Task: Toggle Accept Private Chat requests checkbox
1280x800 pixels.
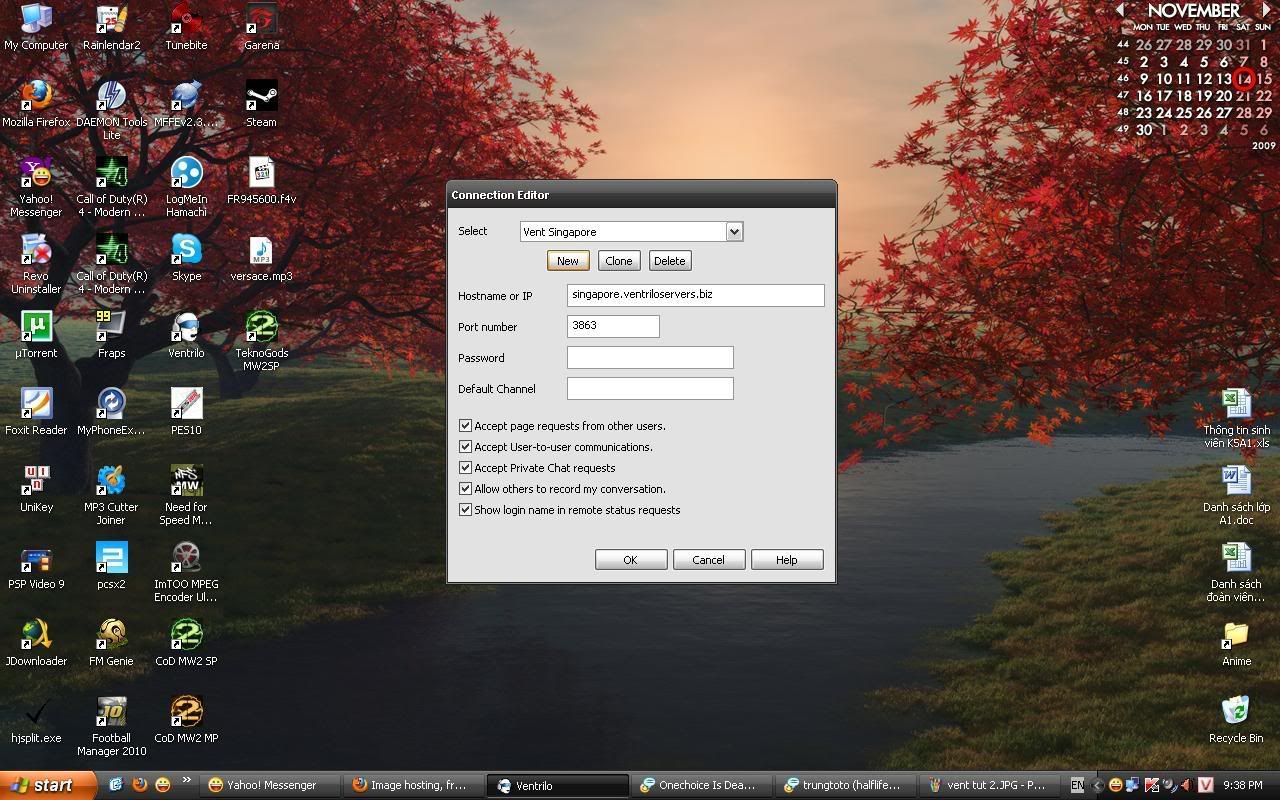Action: tap(465, 468)
